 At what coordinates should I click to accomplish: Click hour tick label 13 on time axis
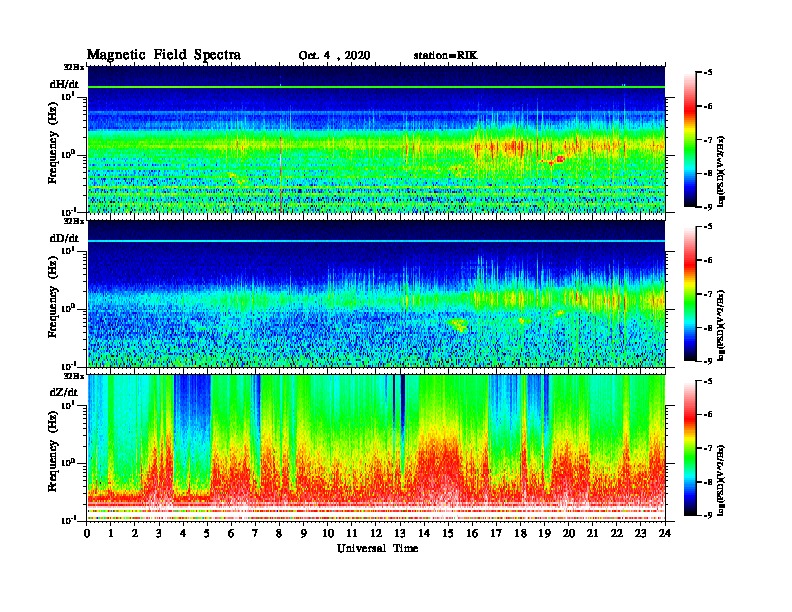[400, 533]
